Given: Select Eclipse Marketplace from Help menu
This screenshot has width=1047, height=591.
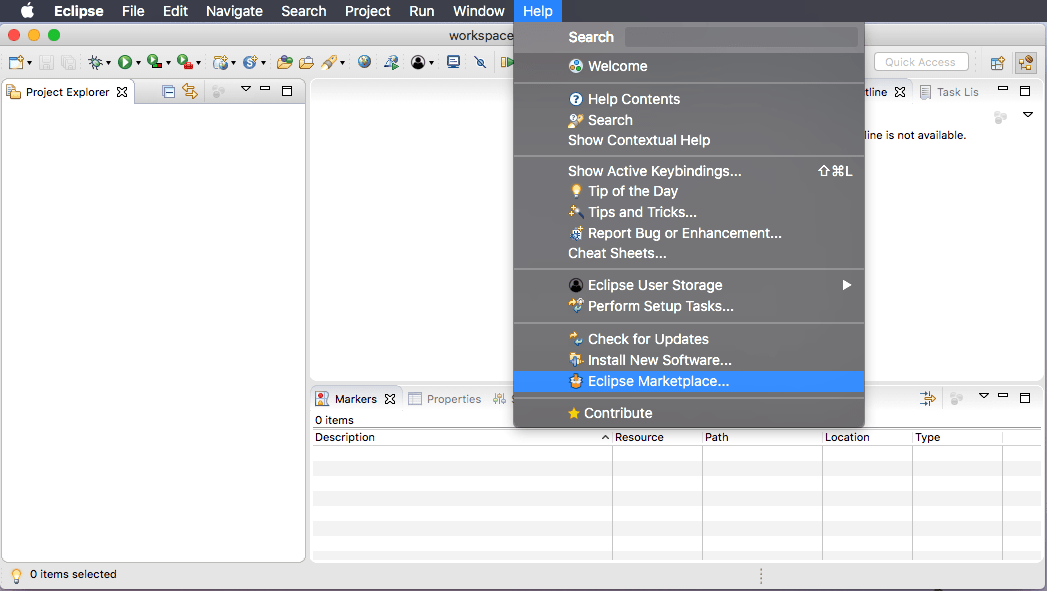Looking at the screenshot, I should point(658,381).
